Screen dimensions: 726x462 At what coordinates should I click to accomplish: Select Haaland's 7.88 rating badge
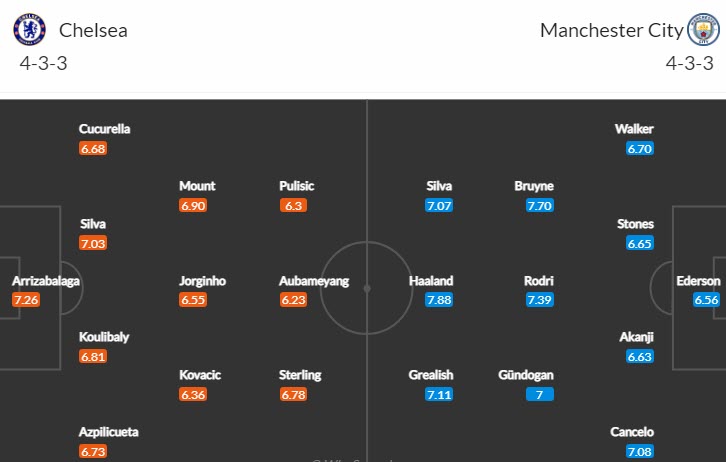(x=439, y=300)
